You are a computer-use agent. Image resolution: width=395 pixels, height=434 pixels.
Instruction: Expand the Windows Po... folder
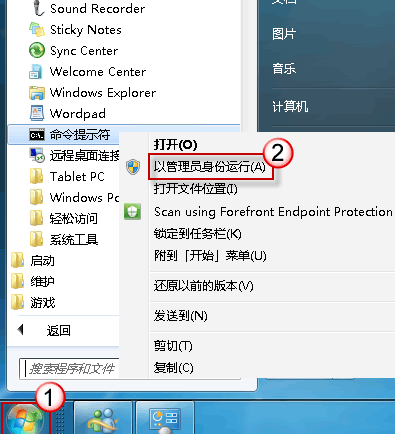tap(74, 197)
